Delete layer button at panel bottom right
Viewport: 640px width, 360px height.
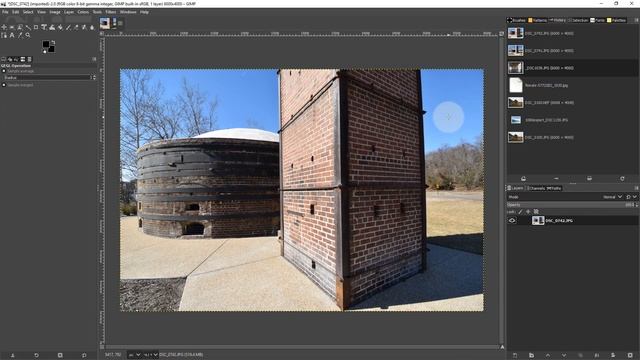(x=630, y=356)
